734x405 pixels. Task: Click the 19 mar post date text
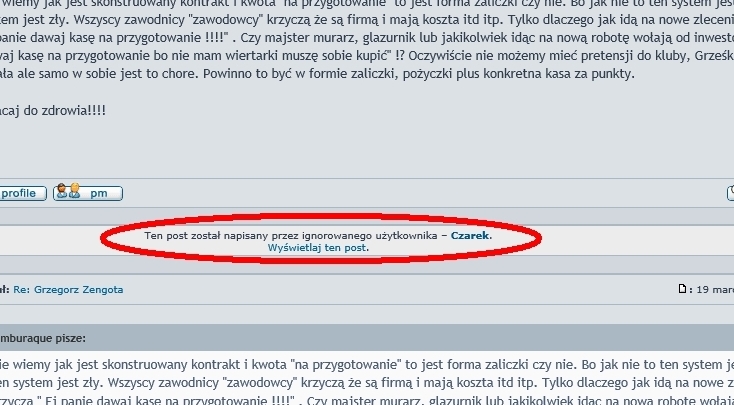[x=715, y=290]
